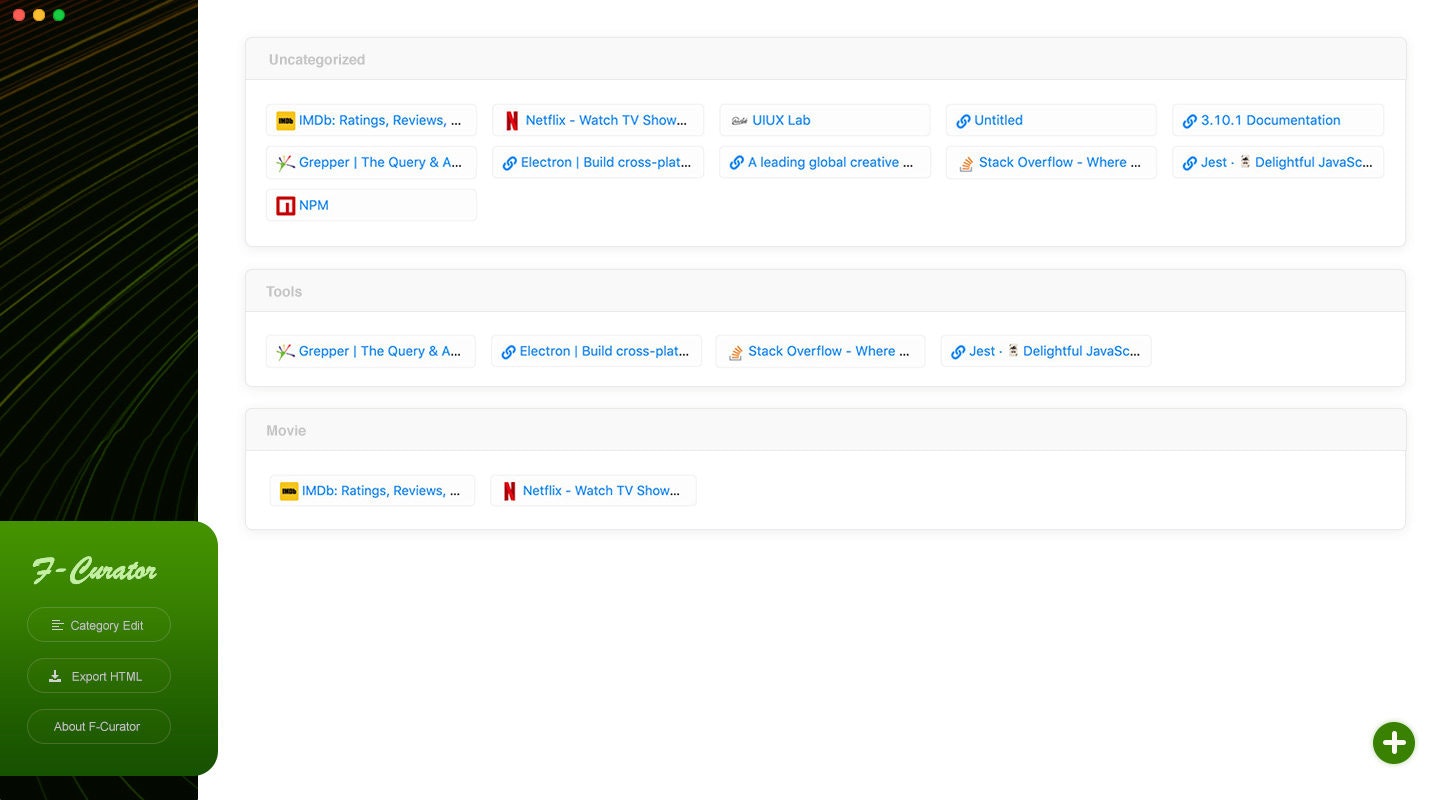Image resolution: width=1440 pixels, height=800 pixels.
Task: Open Grepper bookmark in Uncategorized
Action: click(x=371, y=162)
